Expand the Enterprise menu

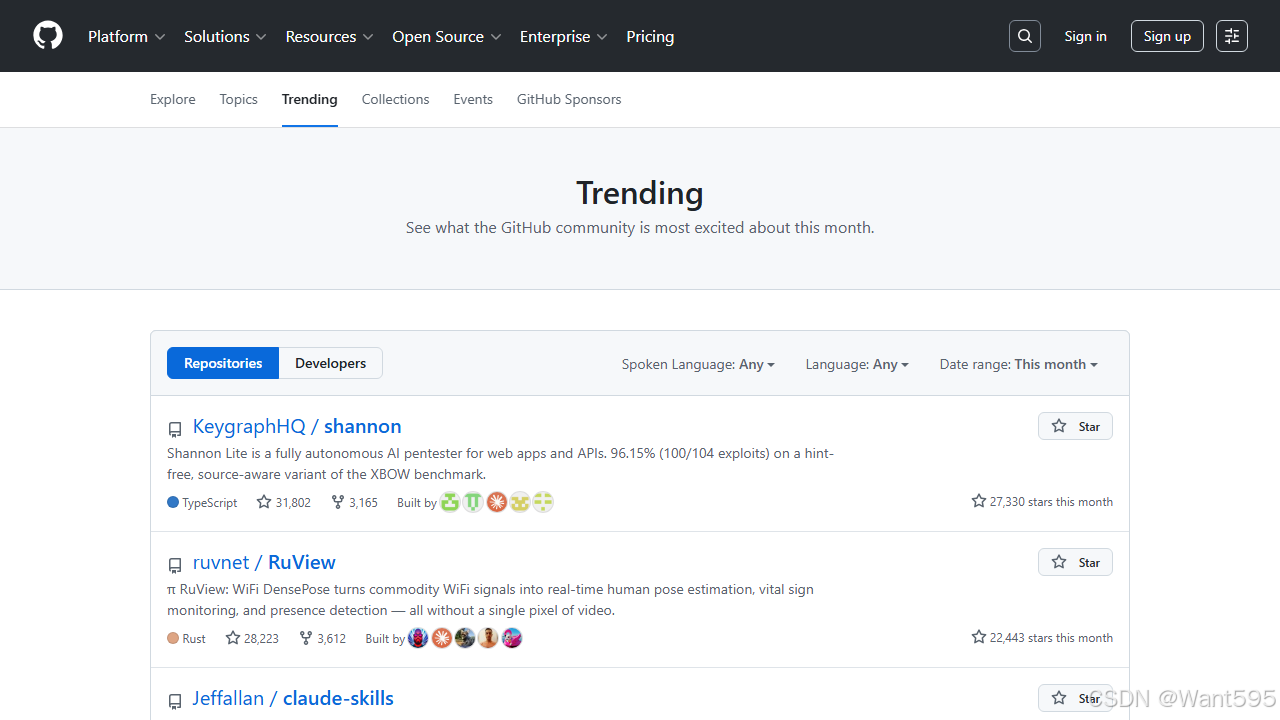point(564,36)
